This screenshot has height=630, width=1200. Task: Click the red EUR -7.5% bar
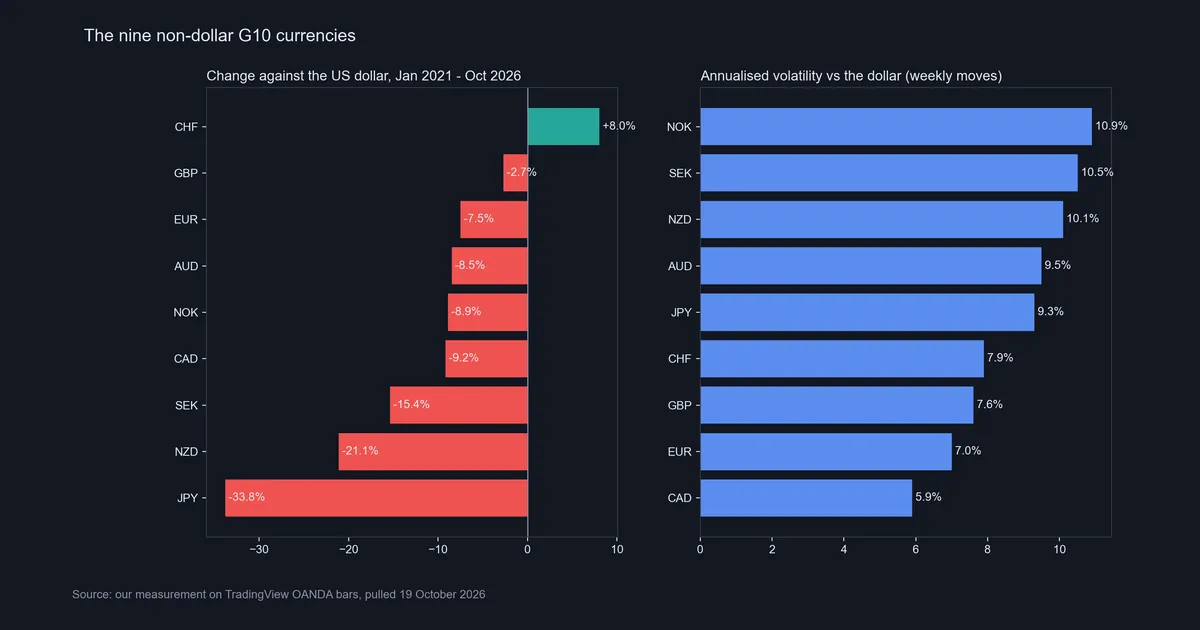click(x=494, y=219)
